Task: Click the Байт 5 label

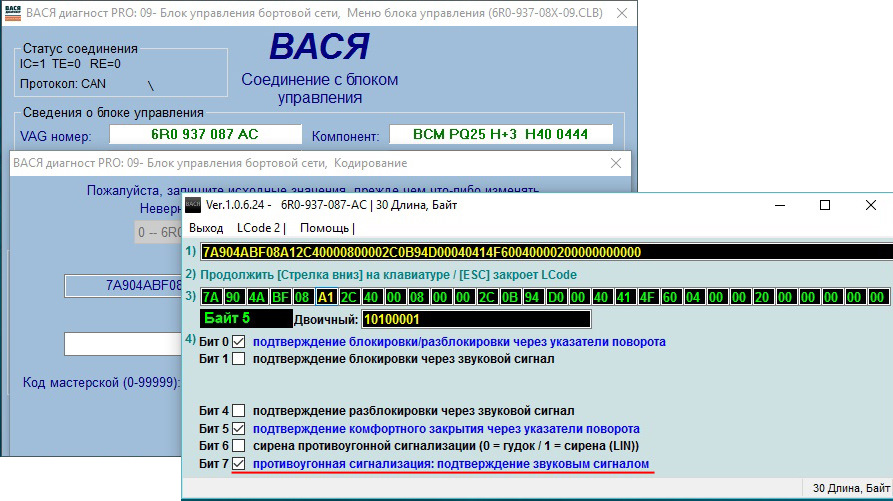Action: (x=246, y=319)
